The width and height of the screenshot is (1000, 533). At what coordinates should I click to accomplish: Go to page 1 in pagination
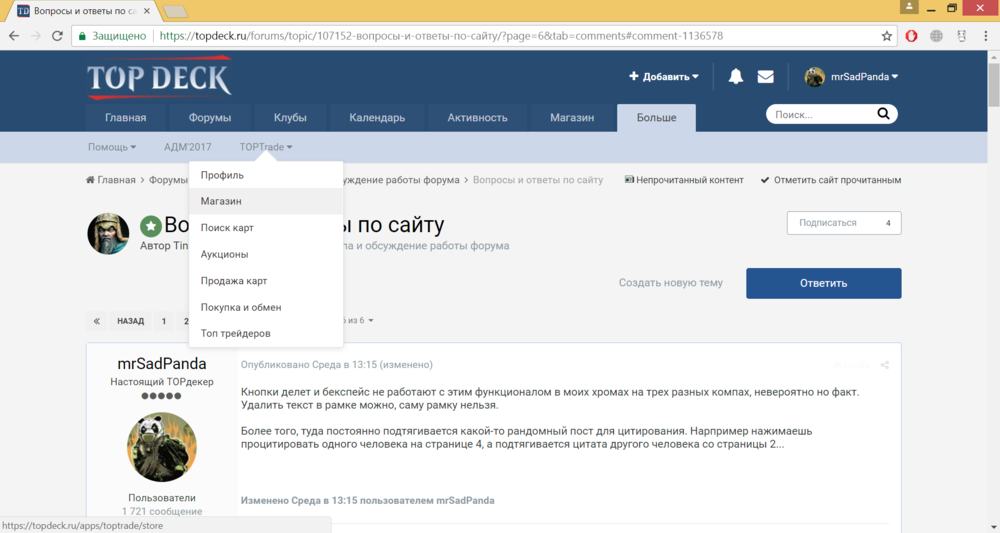point(164,321)
